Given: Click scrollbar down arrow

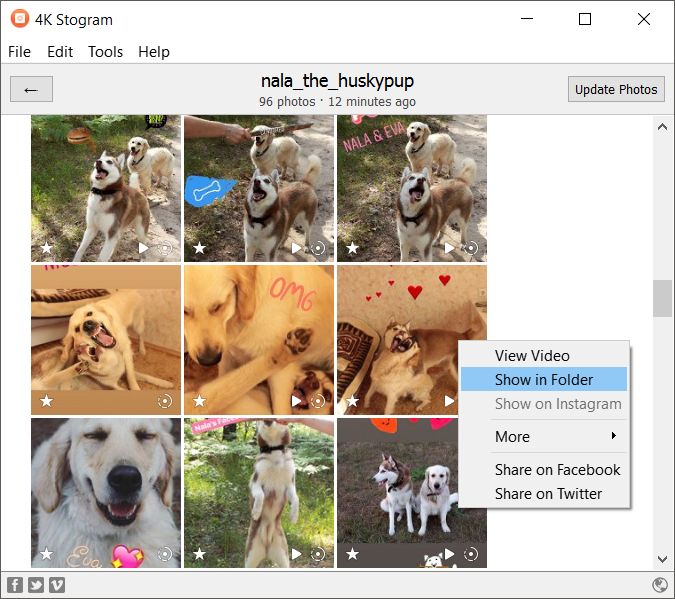Looking at the screenshot, I should point(662,559).
